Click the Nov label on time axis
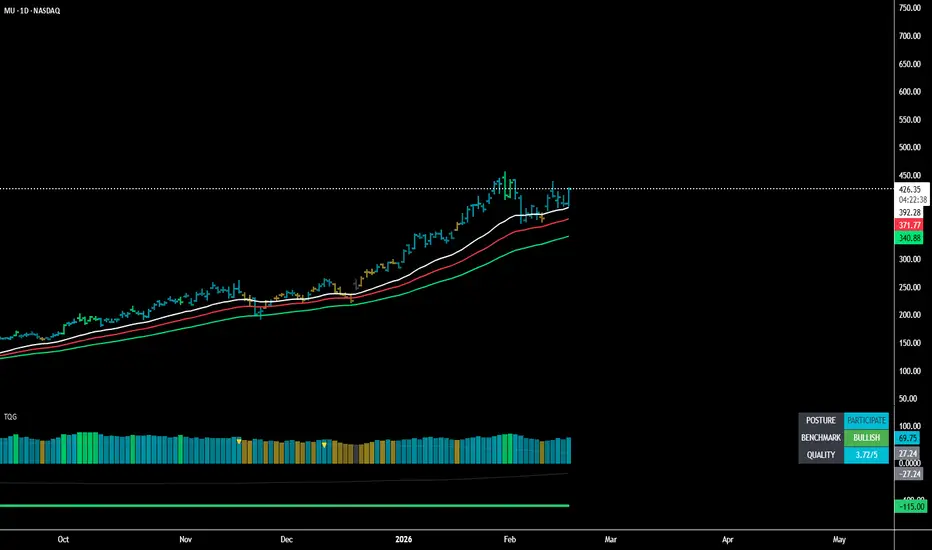This screenshot has width=932, height=550. coord(185,539)
